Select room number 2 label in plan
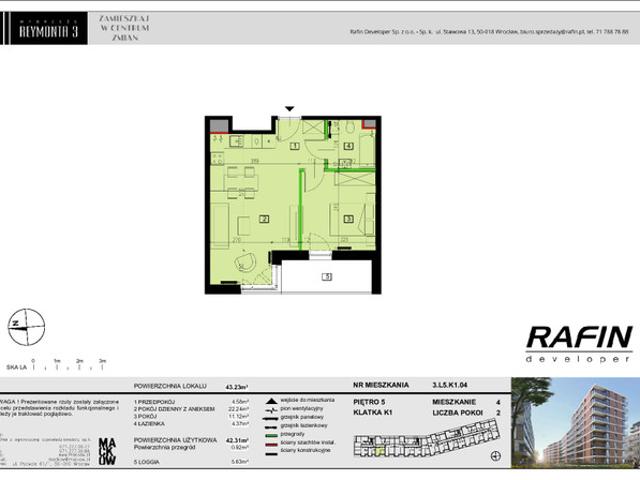Image resolution: width=640 pixels, height=480 pixels. pos(264,219)
